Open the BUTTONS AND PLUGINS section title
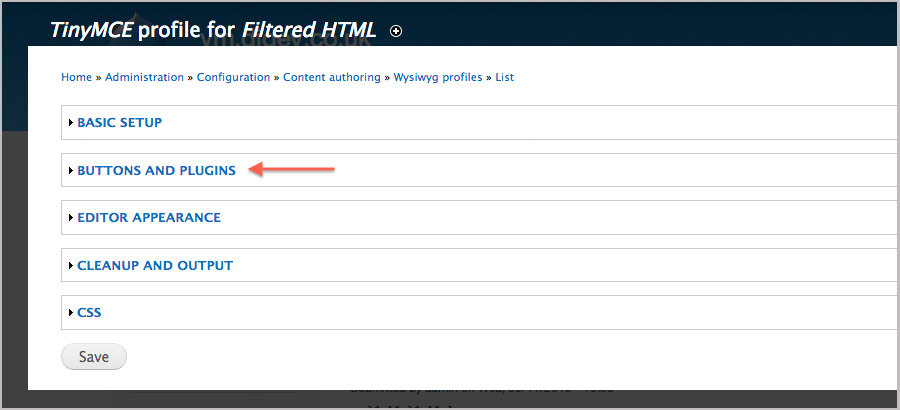 pyautogui.click(x=156, y=171)
